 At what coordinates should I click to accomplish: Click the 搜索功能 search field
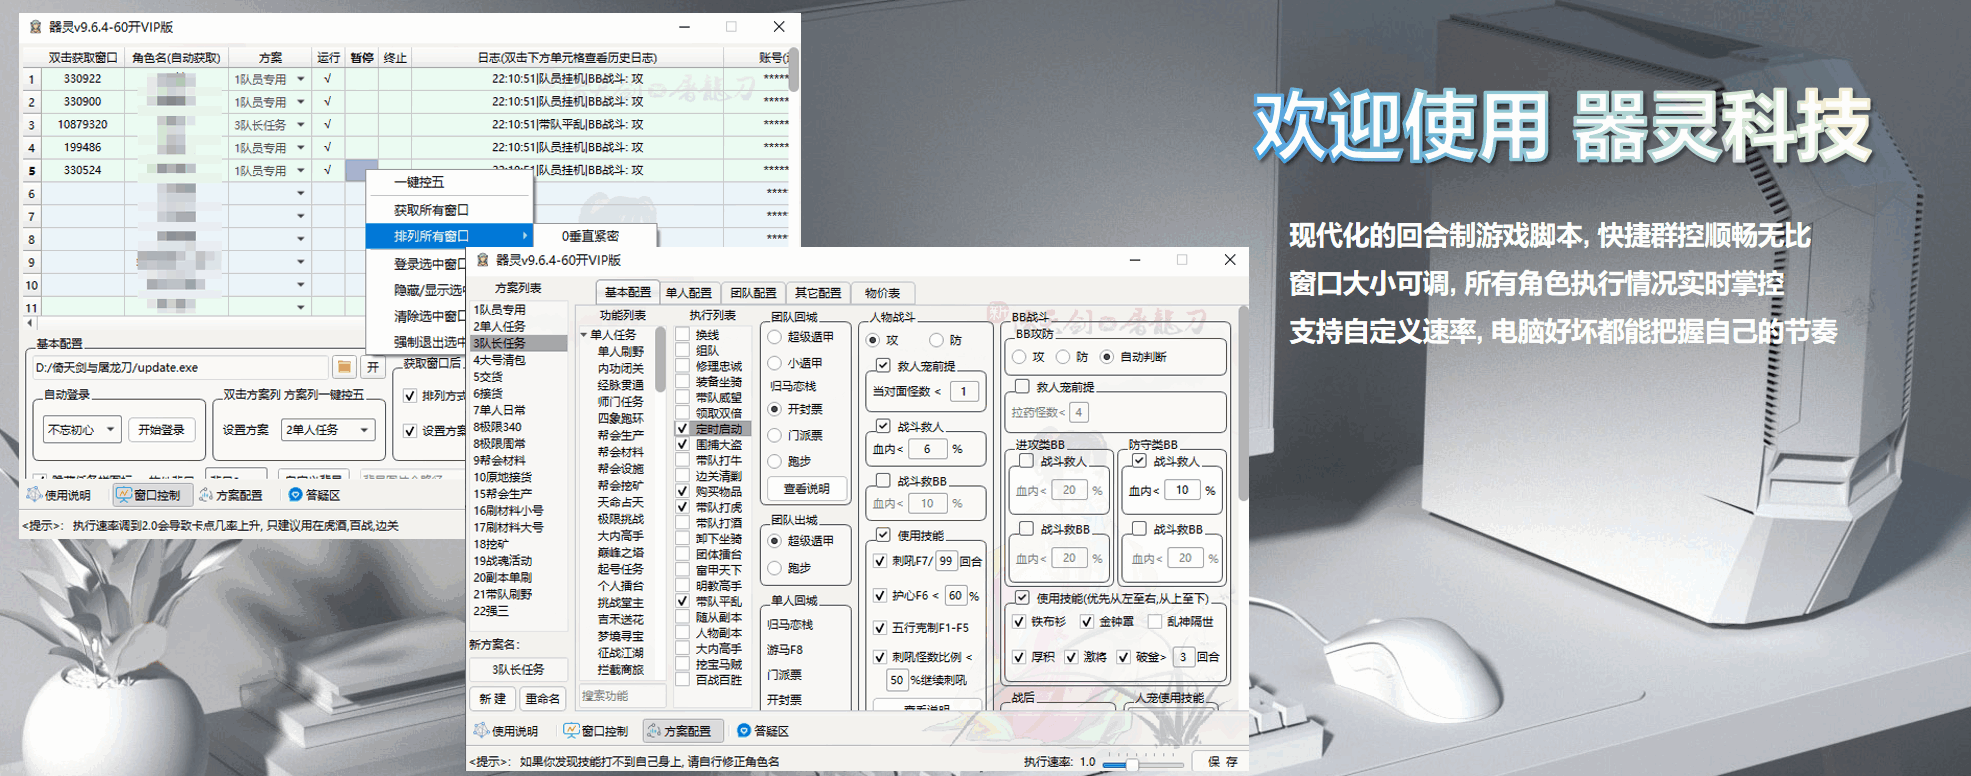pyautogui.click(x=620, y=696)
